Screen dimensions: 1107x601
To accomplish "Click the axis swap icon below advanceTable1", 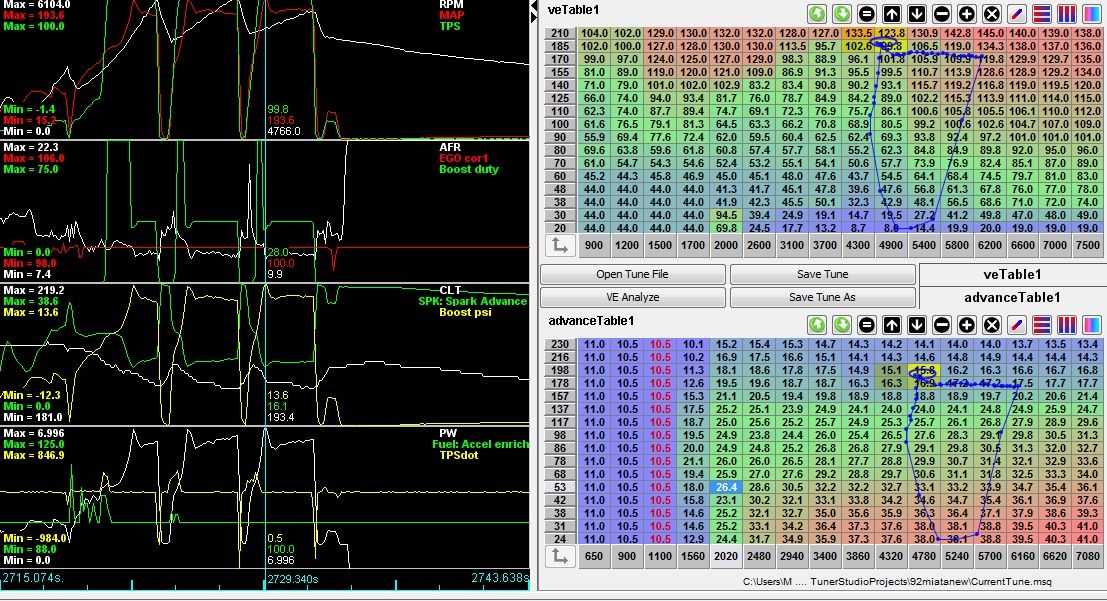I will pos(559,556).
